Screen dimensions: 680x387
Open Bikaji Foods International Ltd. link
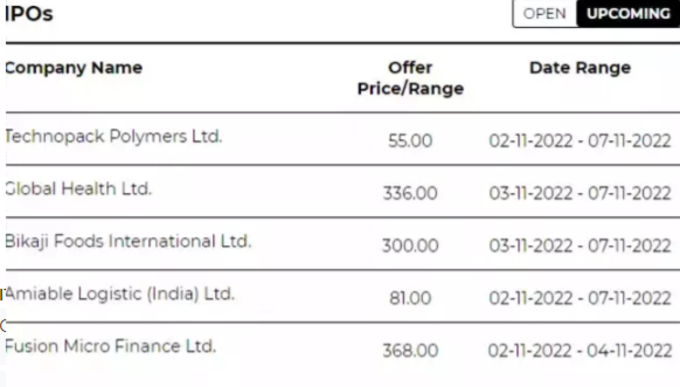pos(128,241)
